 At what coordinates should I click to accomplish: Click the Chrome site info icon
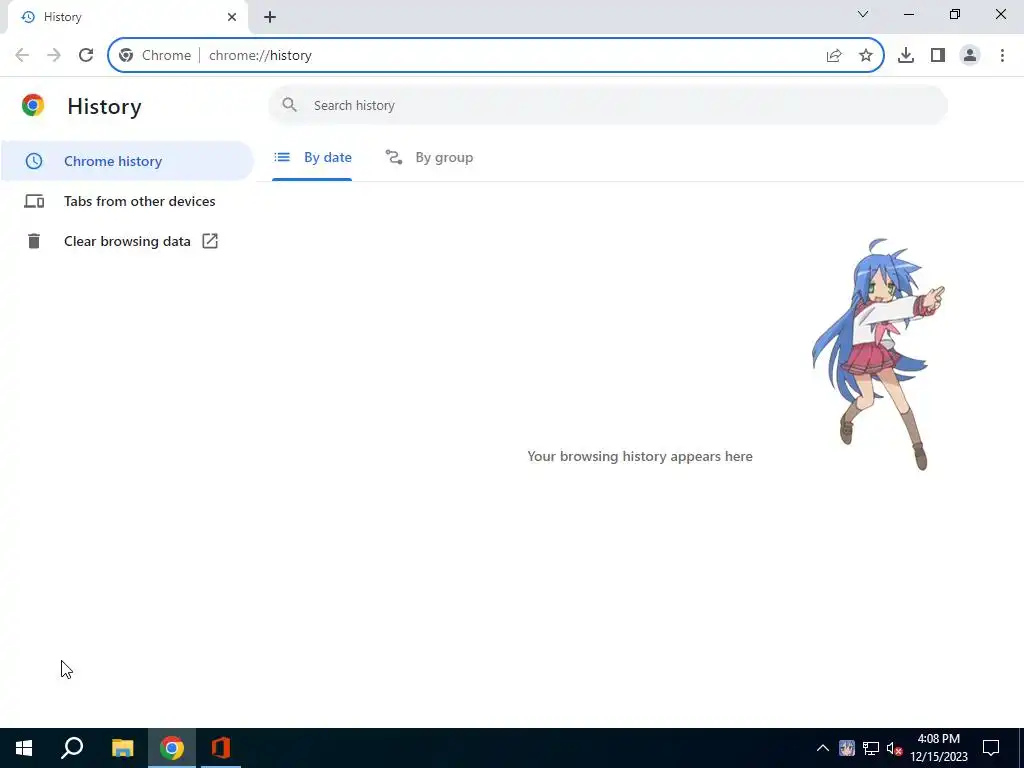click(126, 56)
